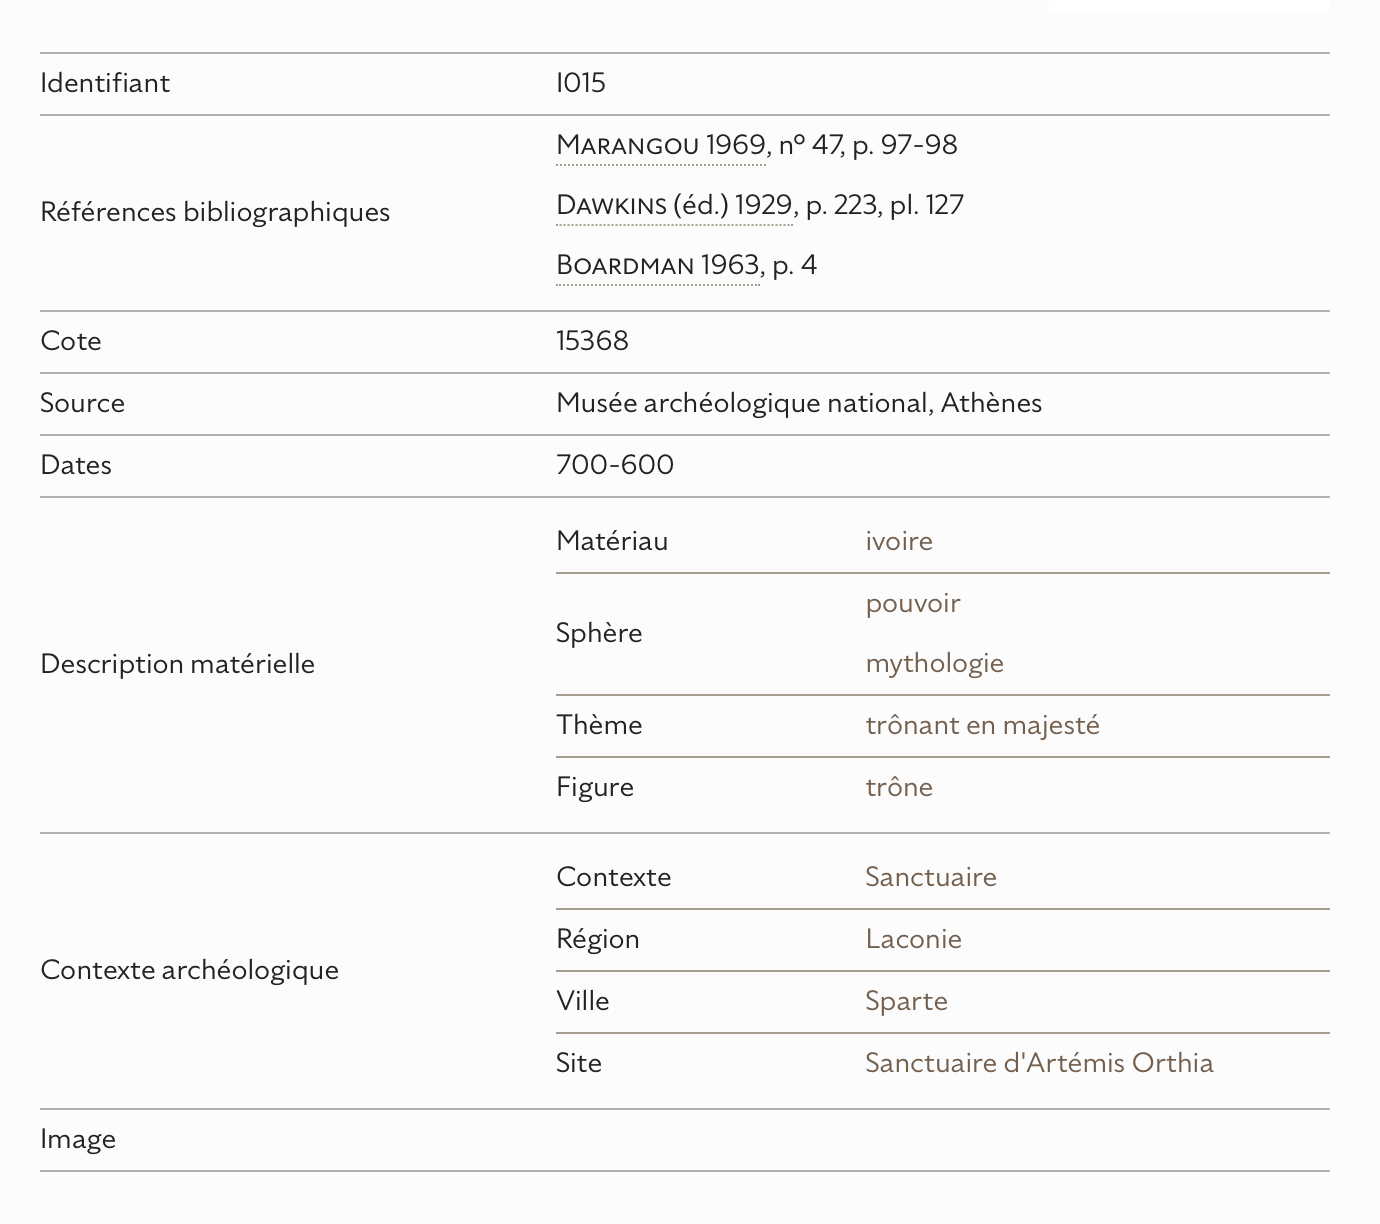Click the Sanctuaire link in the Contexte row

(930, 877)
